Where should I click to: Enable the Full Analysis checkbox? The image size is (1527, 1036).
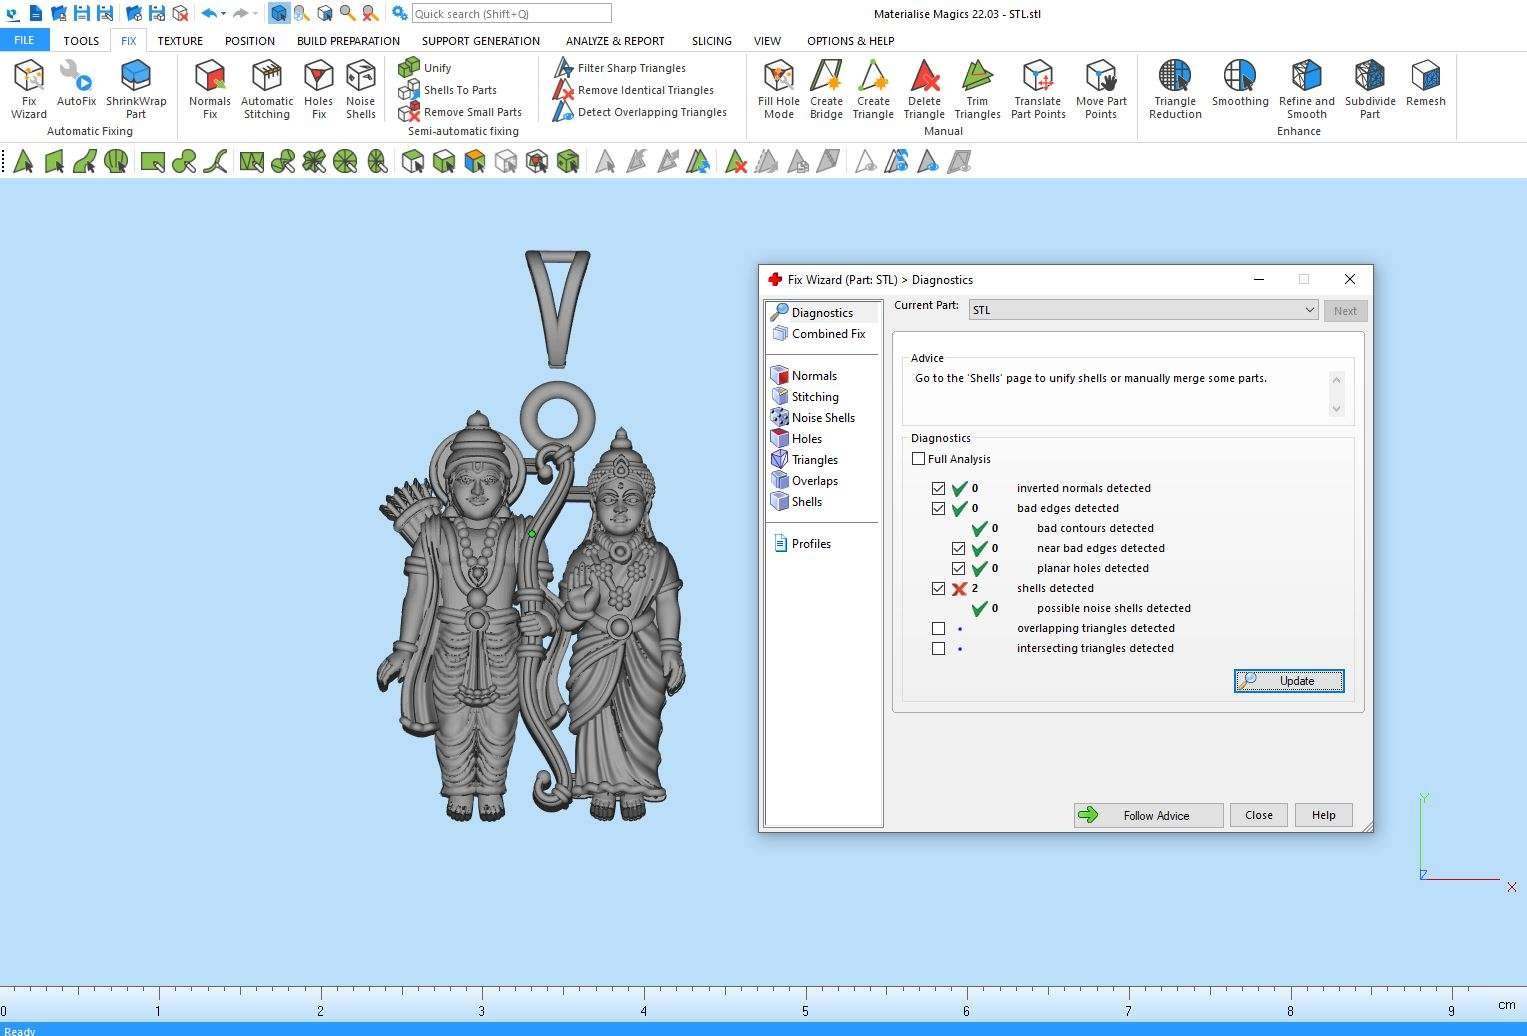click(x=918, y=459)
